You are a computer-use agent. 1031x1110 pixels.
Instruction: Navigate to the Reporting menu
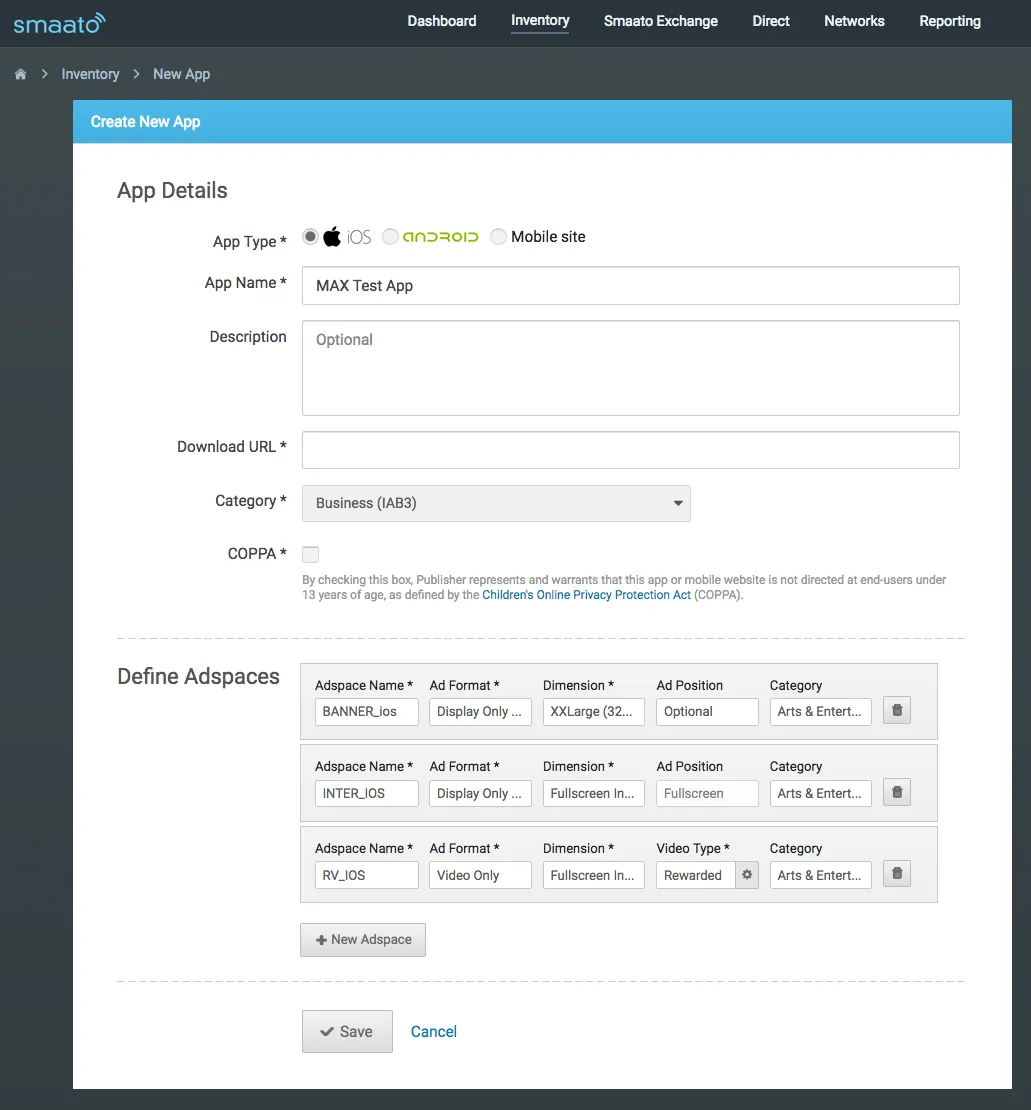[x=949, y=21]
